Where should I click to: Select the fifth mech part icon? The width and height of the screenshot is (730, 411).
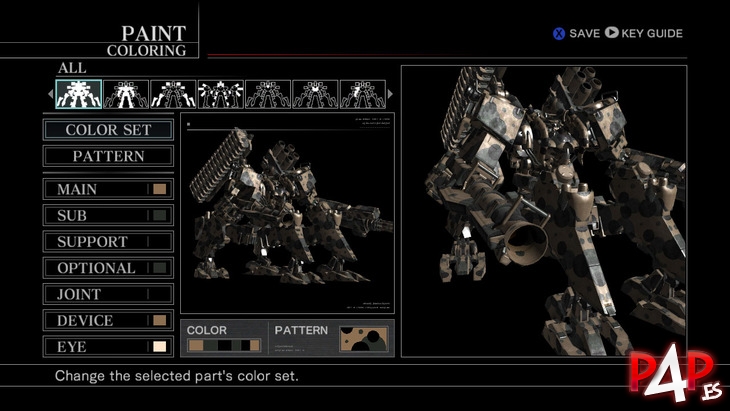(268, 94)
